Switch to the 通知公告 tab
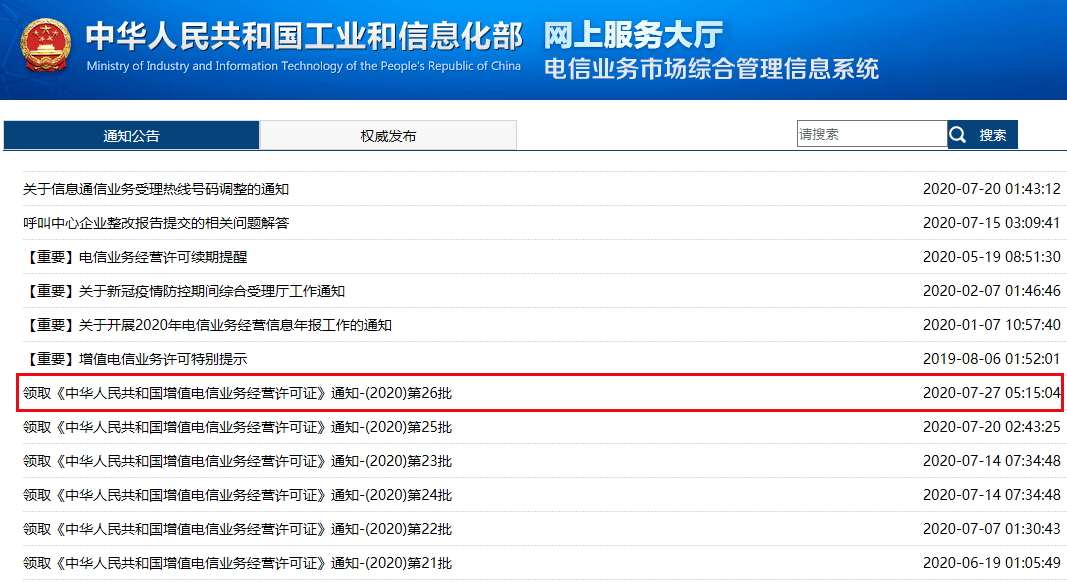1067x583 pixels. (131, 135)
